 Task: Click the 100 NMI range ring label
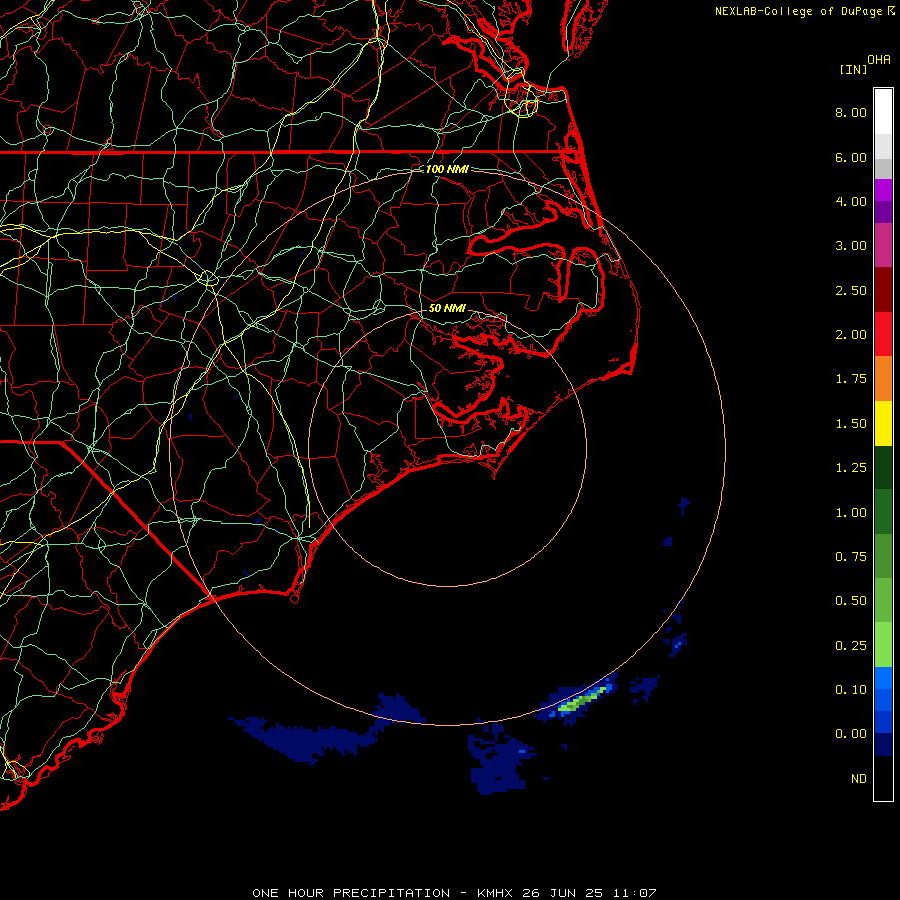coord(447,169)
